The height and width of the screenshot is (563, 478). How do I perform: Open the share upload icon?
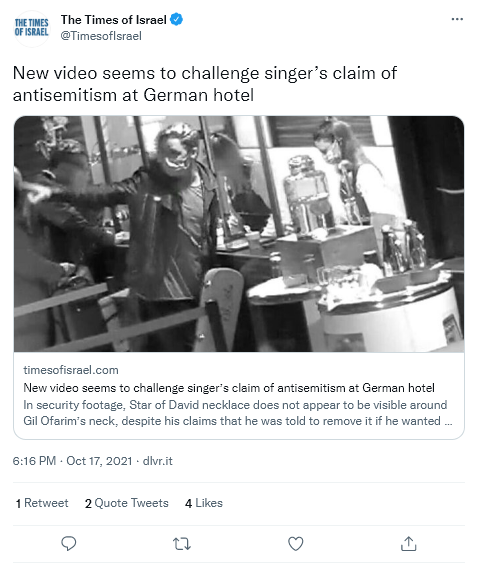409,544
